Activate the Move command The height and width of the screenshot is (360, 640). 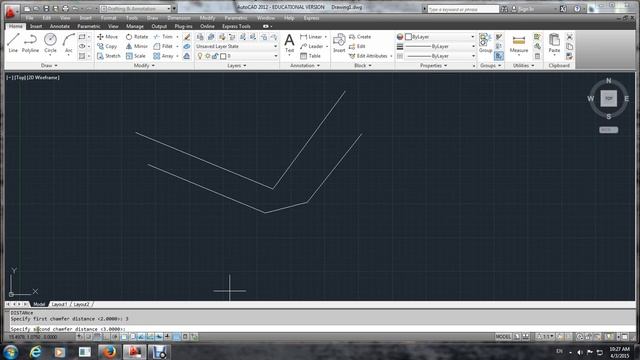coord(107,37)
